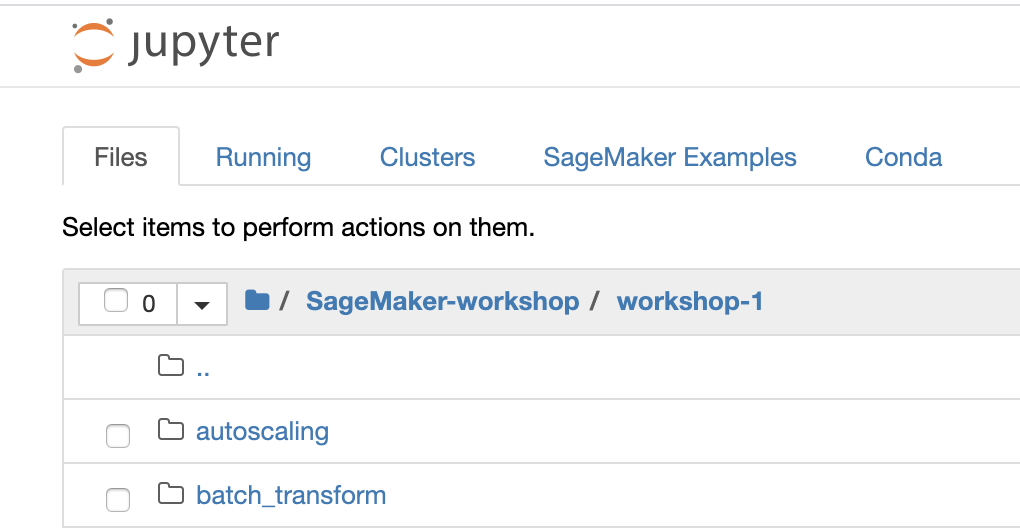
Task: Click the root folder breadcrumb icon
Action: pyautogui.click(x=257, y=300)
